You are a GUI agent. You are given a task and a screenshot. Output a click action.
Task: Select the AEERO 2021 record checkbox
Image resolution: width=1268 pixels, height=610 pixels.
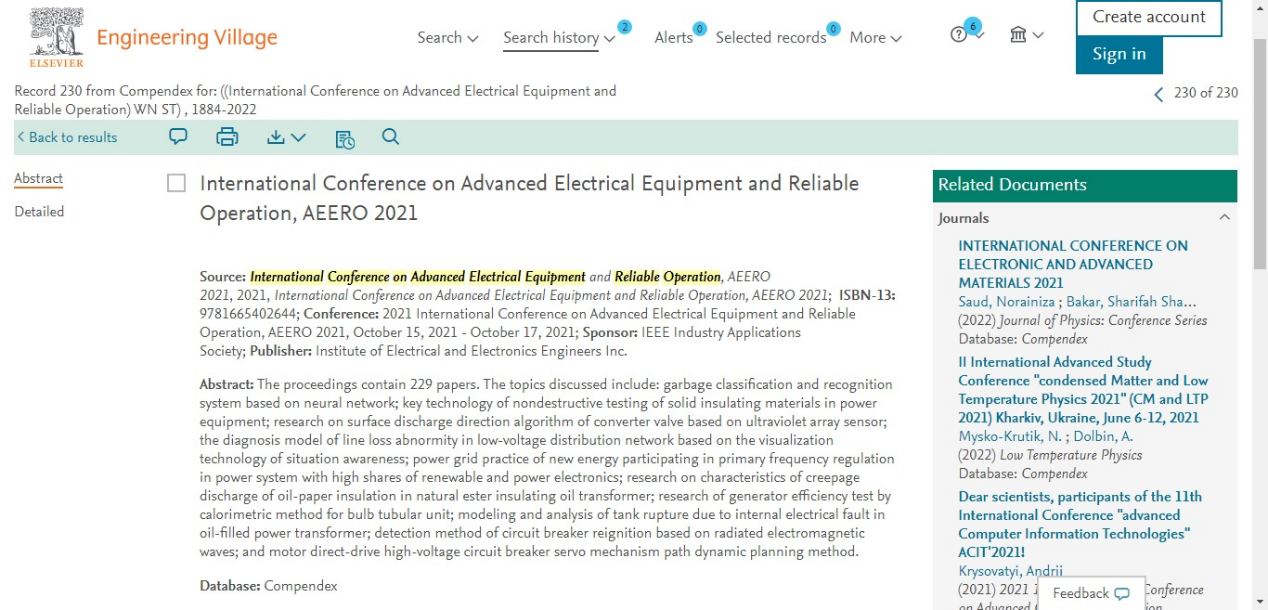(176, 183)
